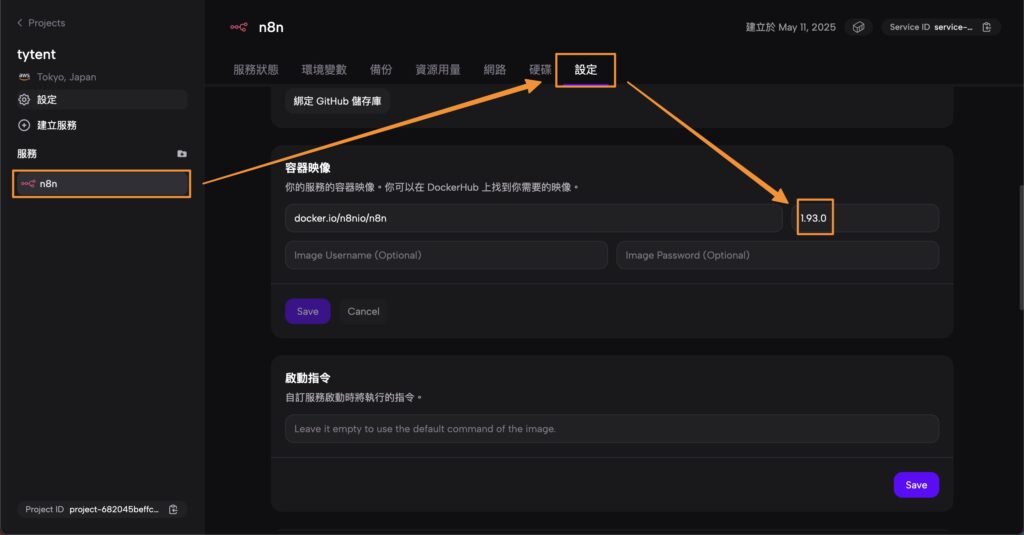Switch to the 資源用量 tab
The image size is (1024, 535).
[x=438, y=69]
